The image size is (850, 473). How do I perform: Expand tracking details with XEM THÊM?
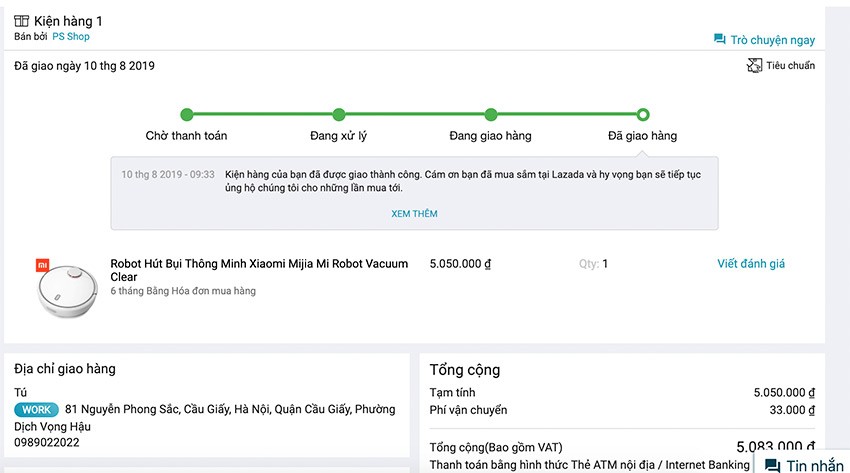click(x=414, y=213)
